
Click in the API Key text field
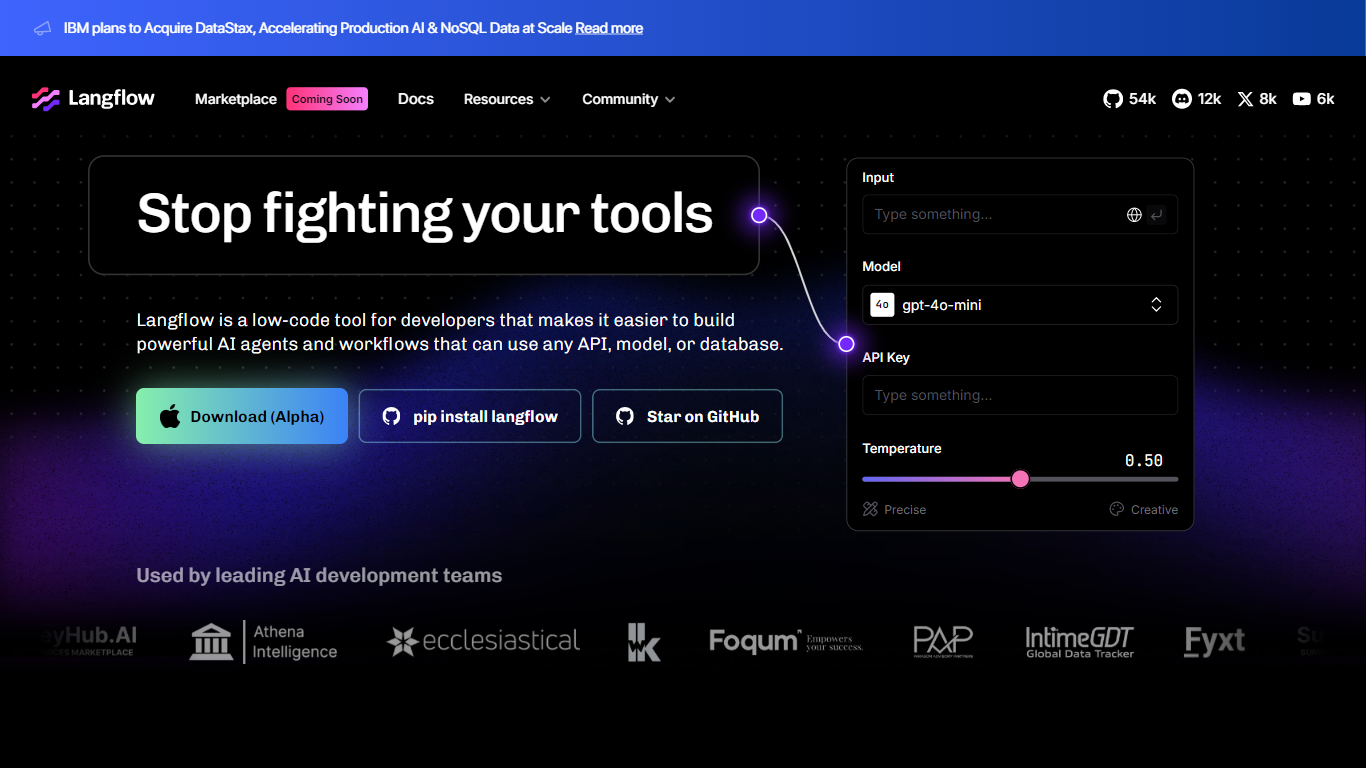(1020, 395)
